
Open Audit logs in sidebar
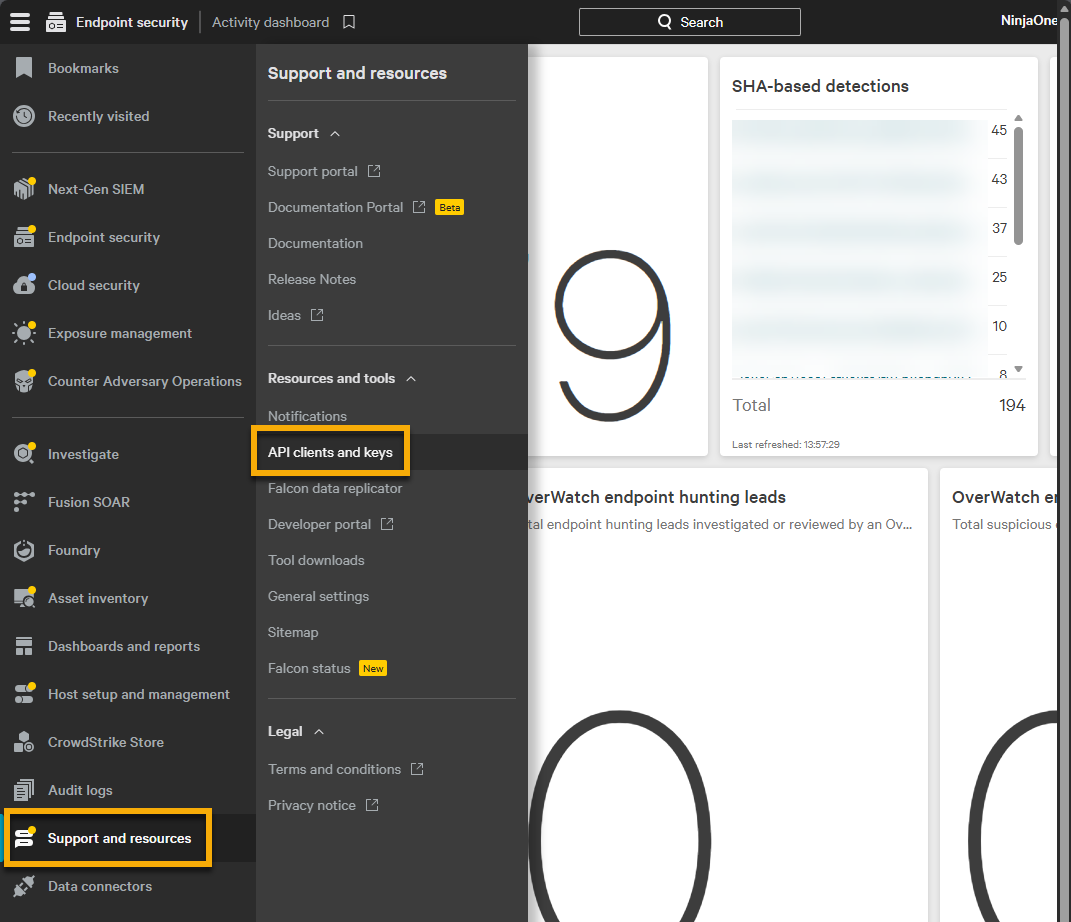click(80, 790)
